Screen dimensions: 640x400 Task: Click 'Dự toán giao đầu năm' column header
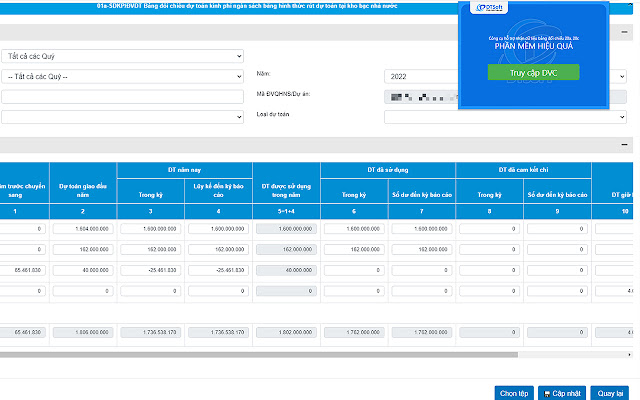(x=83, y=191)
